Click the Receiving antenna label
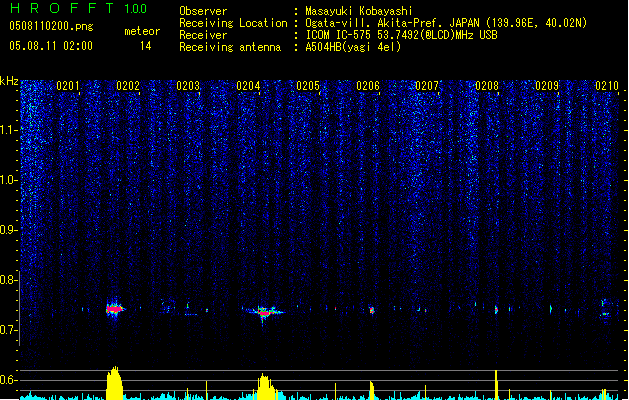629x400 pixels. [230, 47]
